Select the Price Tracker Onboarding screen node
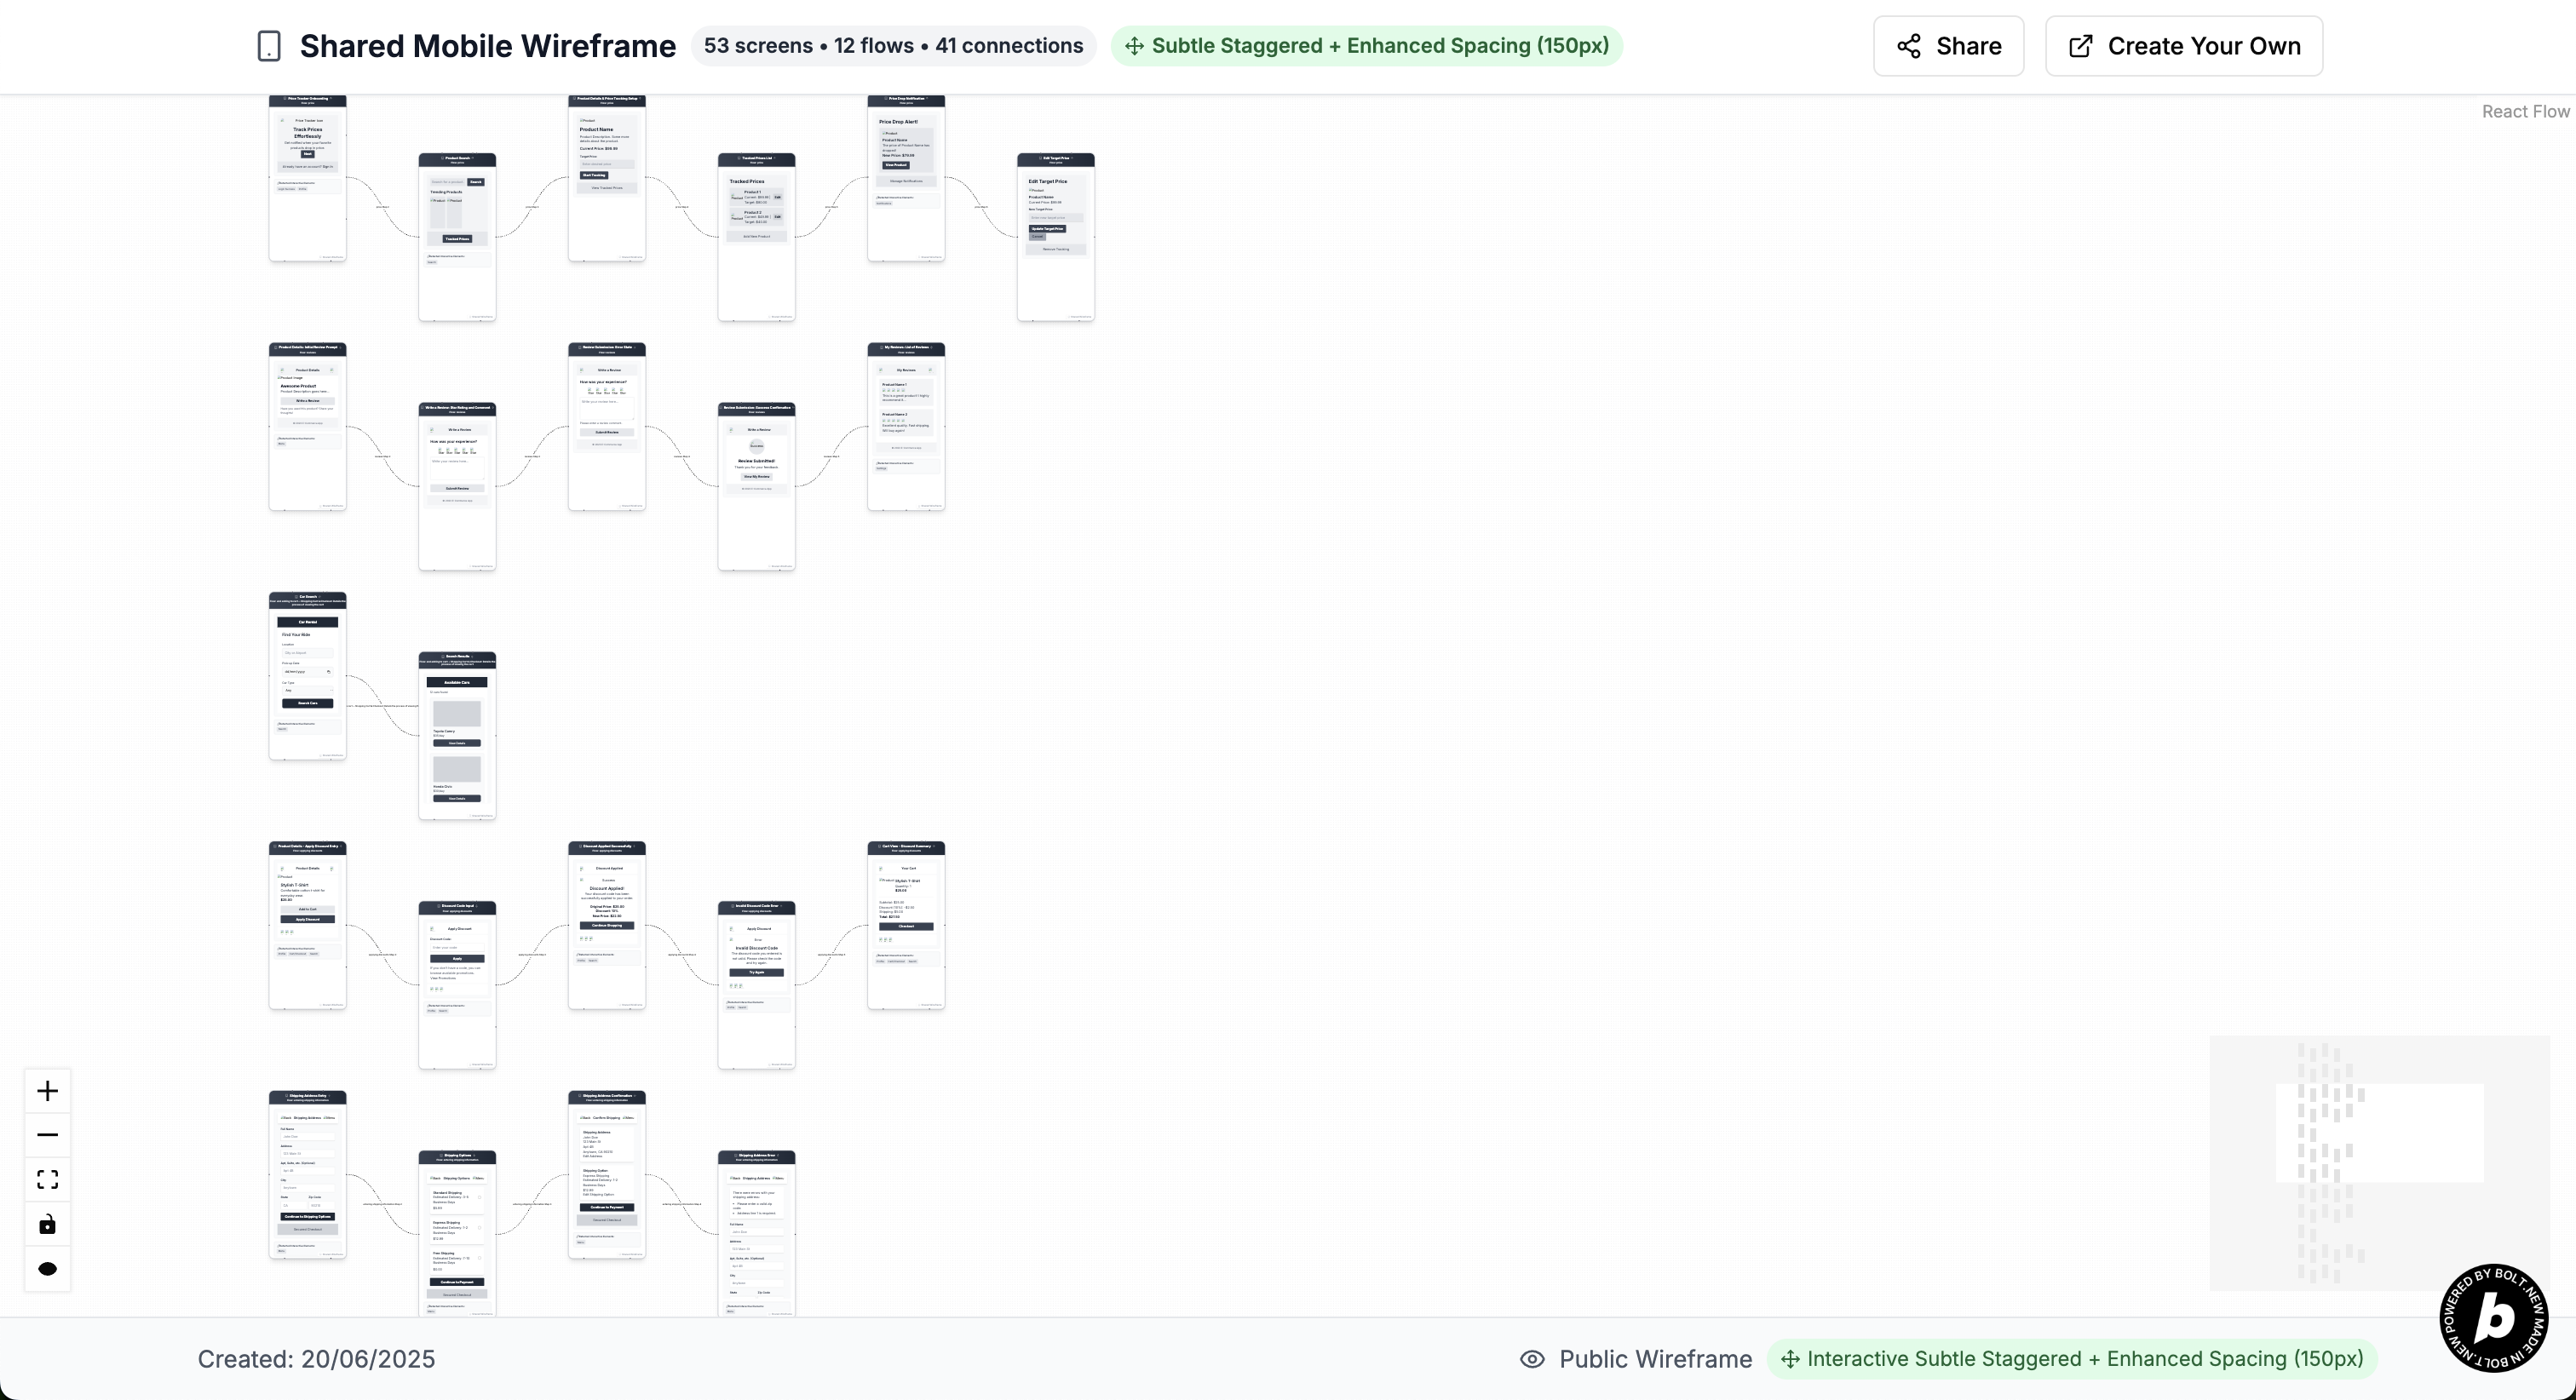 click(x=307, y=180)
